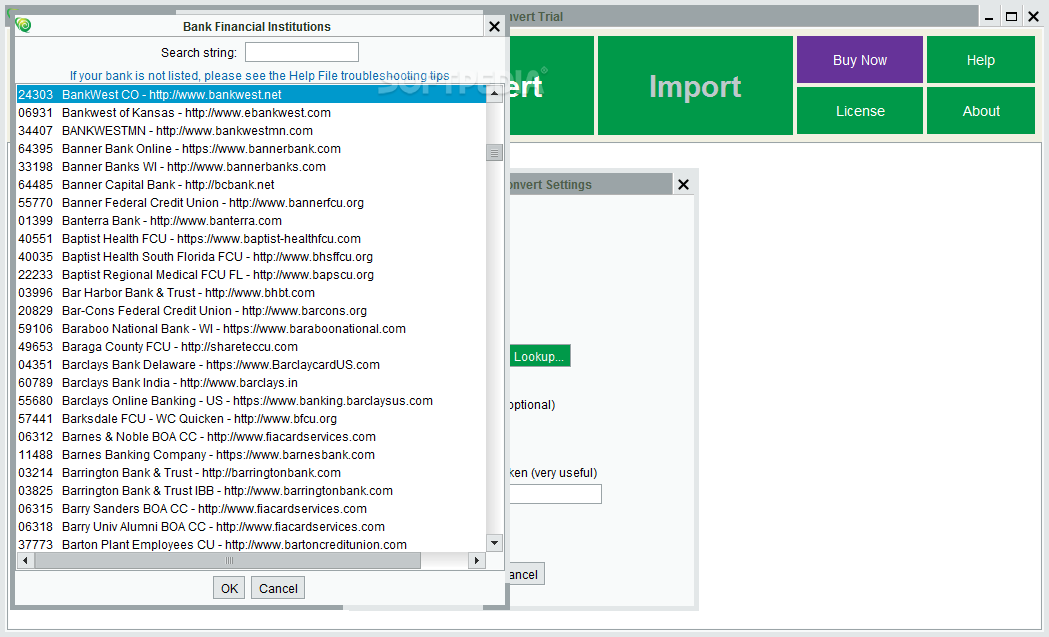Select Bar Harbor Bank & Trust entry
The width and height of the screenshot is (1049, 637).
pos(252,293)
